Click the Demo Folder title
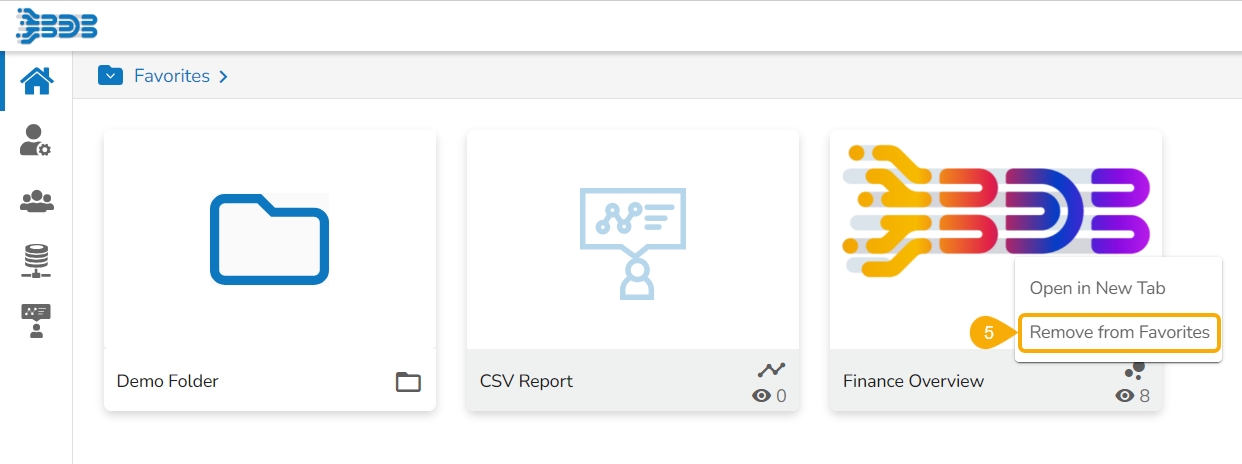Image resolution: width=1242 pixels, height=464 pixels. [x=167, y=381]
